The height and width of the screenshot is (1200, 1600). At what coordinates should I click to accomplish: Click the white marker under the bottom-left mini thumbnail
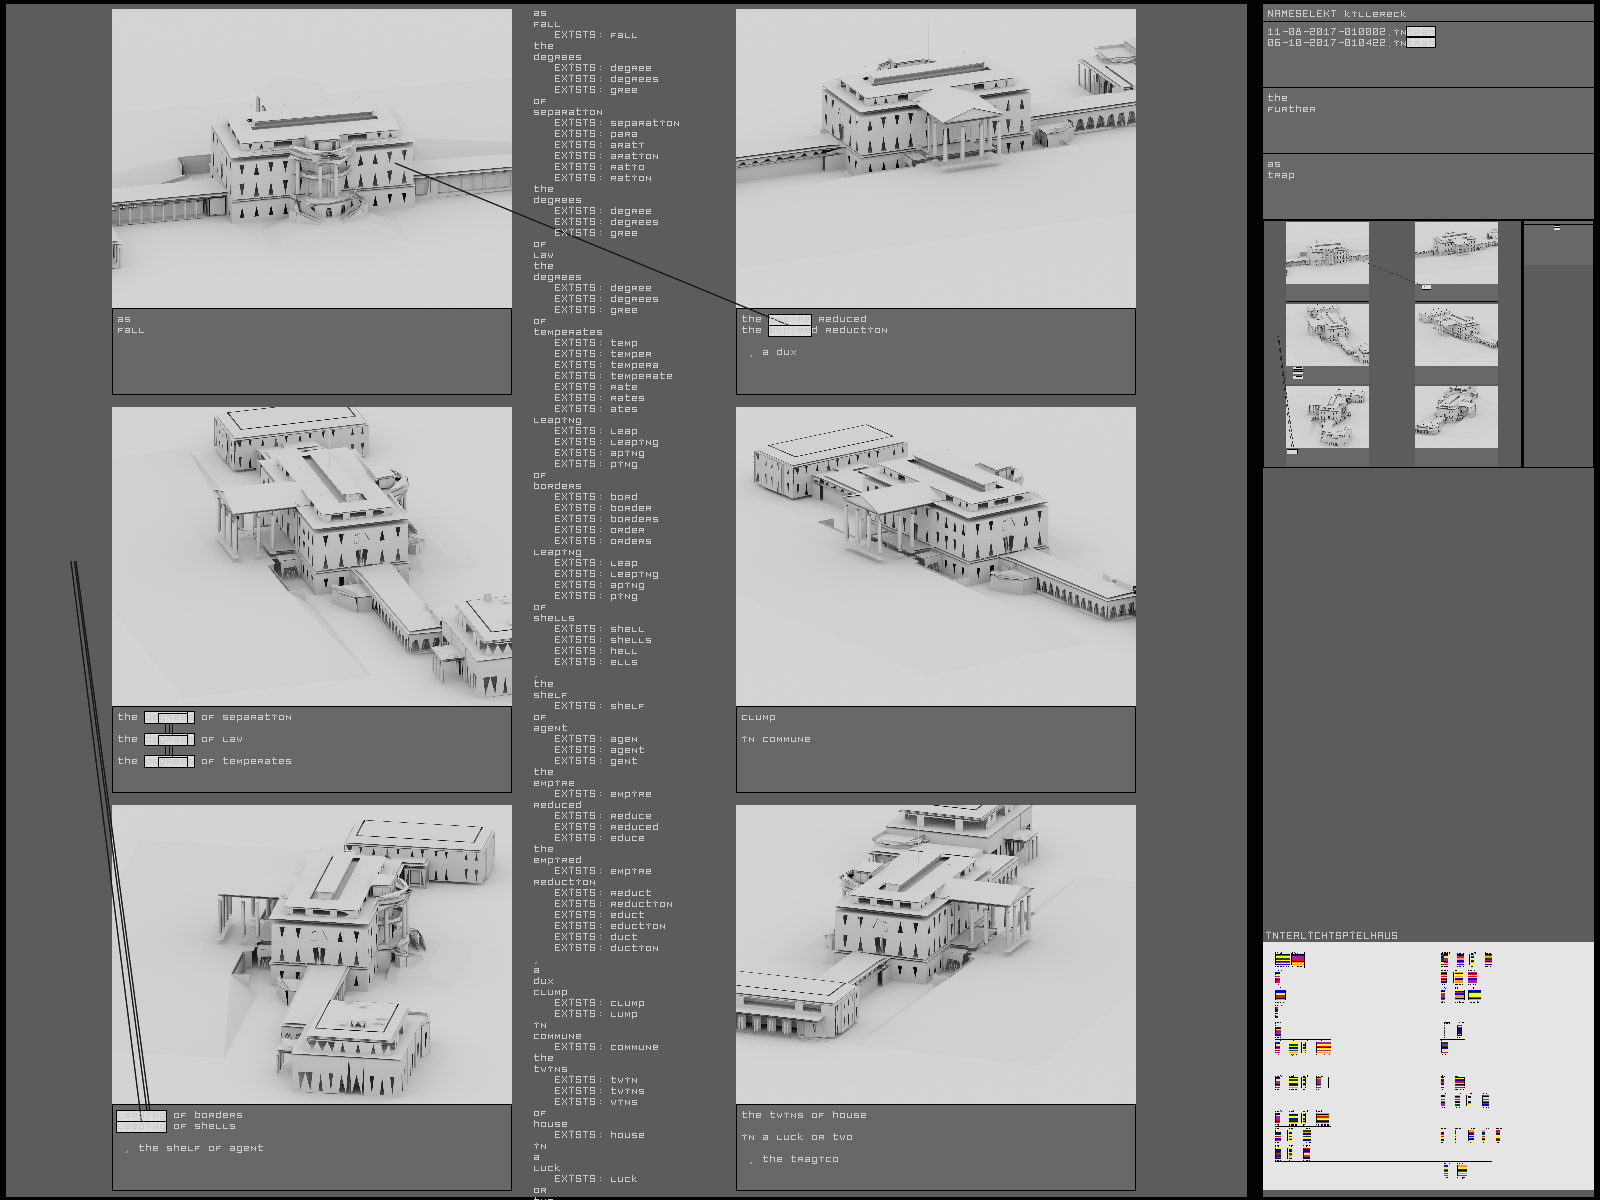click(1292, 452)
